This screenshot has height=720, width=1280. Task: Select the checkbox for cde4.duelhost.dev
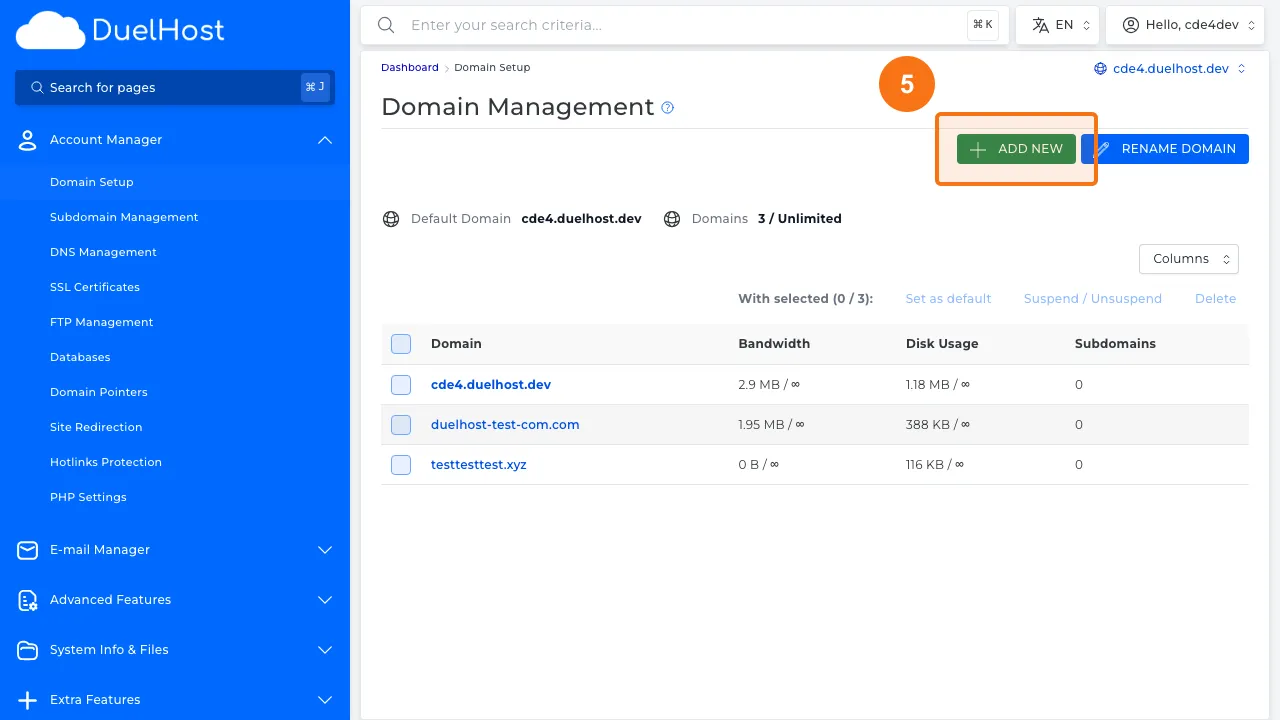(400, 385)
